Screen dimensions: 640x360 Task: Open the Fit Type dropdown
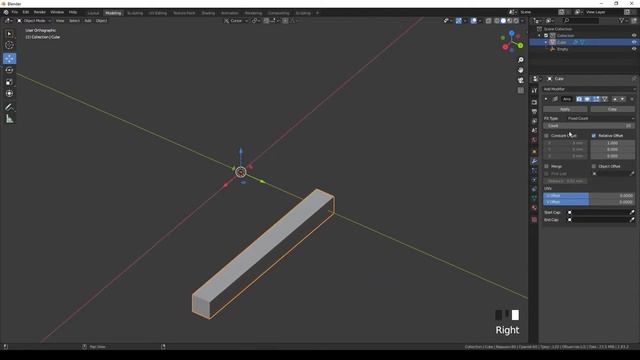(600, 118)
